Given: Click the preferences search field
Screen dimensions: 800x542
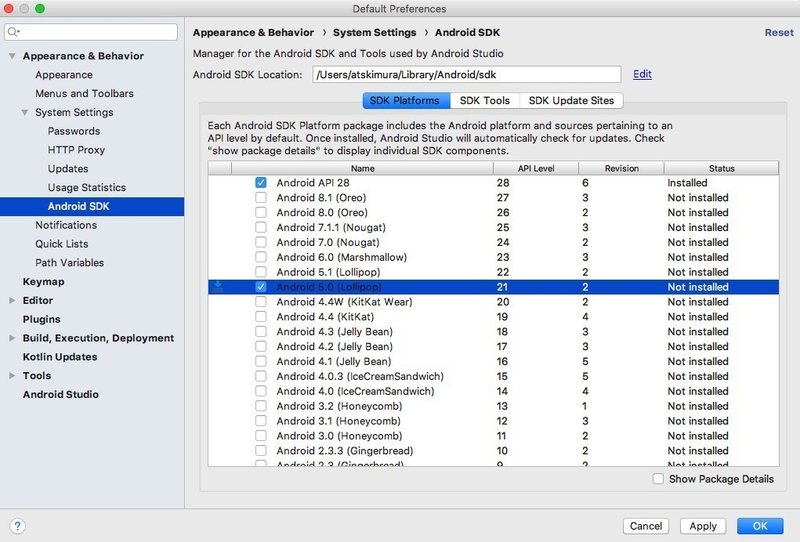Looking at the screenshot, I should (91, 32).
